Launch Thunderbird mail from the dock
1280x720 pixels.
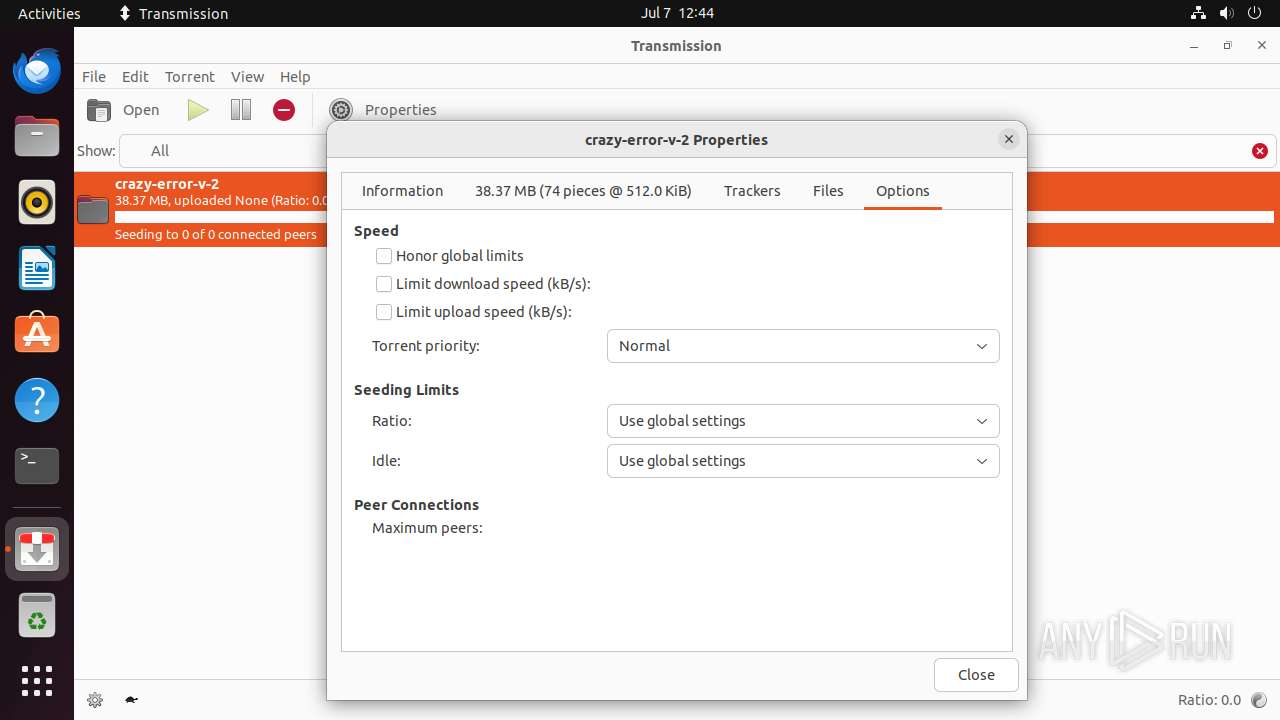pyautogui.click(x=37, y=71)
